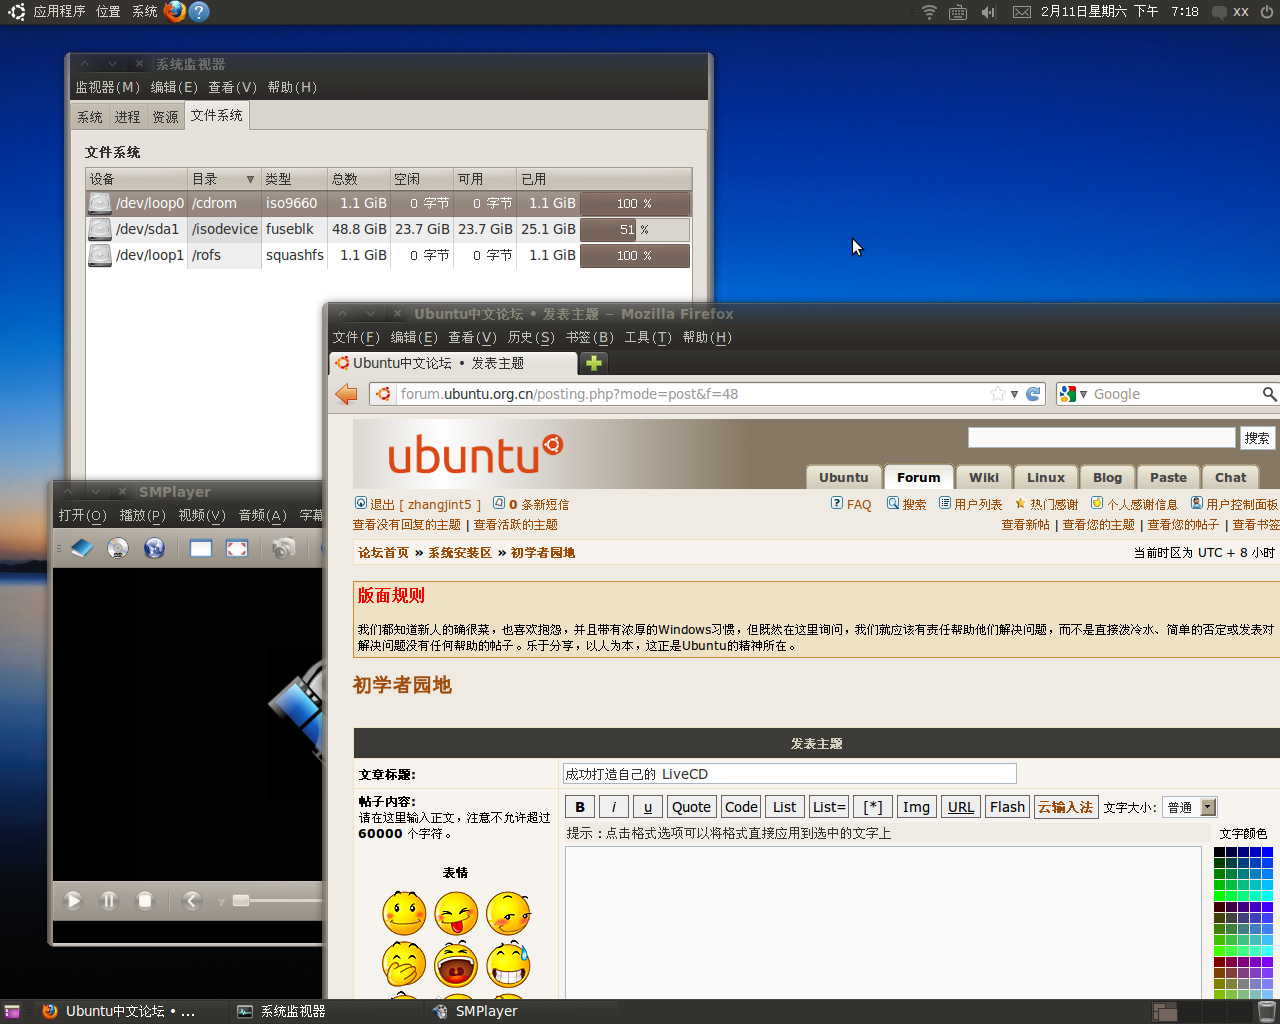This screenshot has height=1024, width=1280.
Task: Click the forum search text box
Action: pos(1101,438)
